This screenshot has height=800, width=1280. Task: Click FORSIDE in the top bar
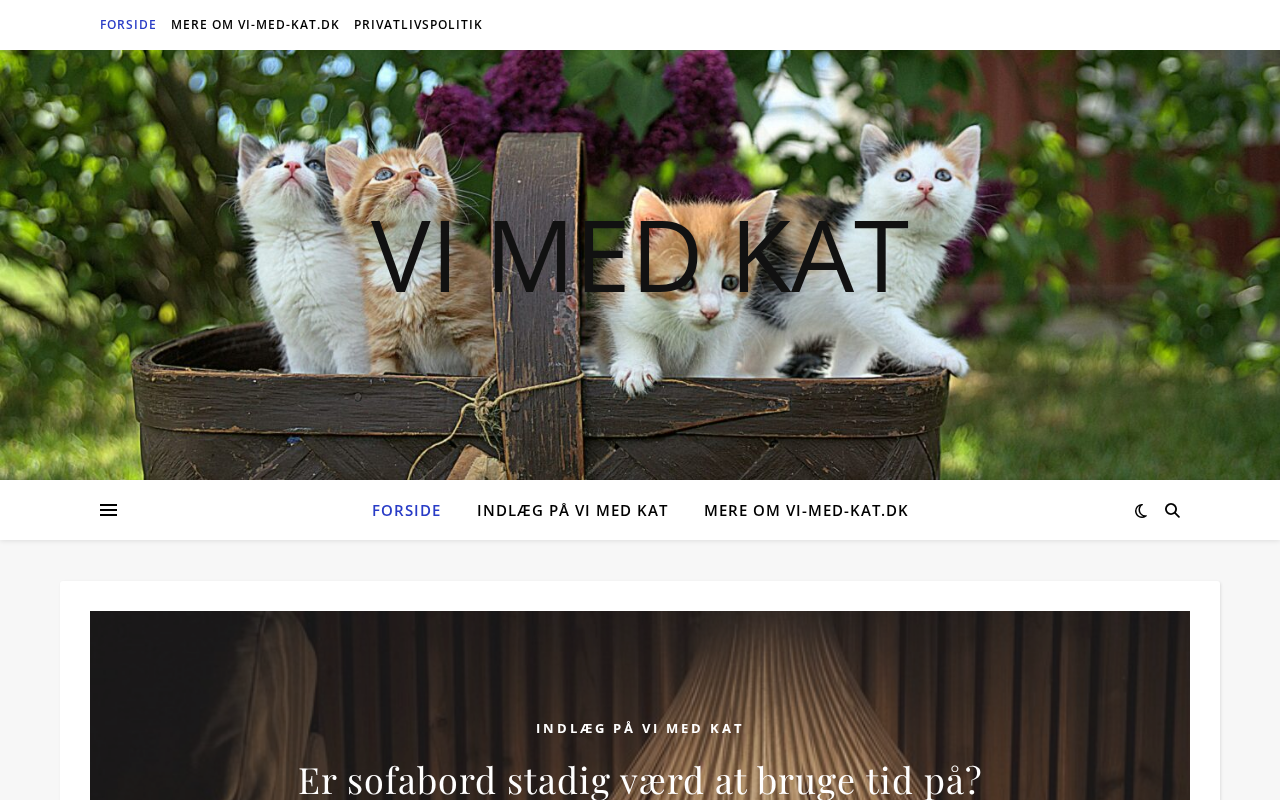(x=128, y=25)
